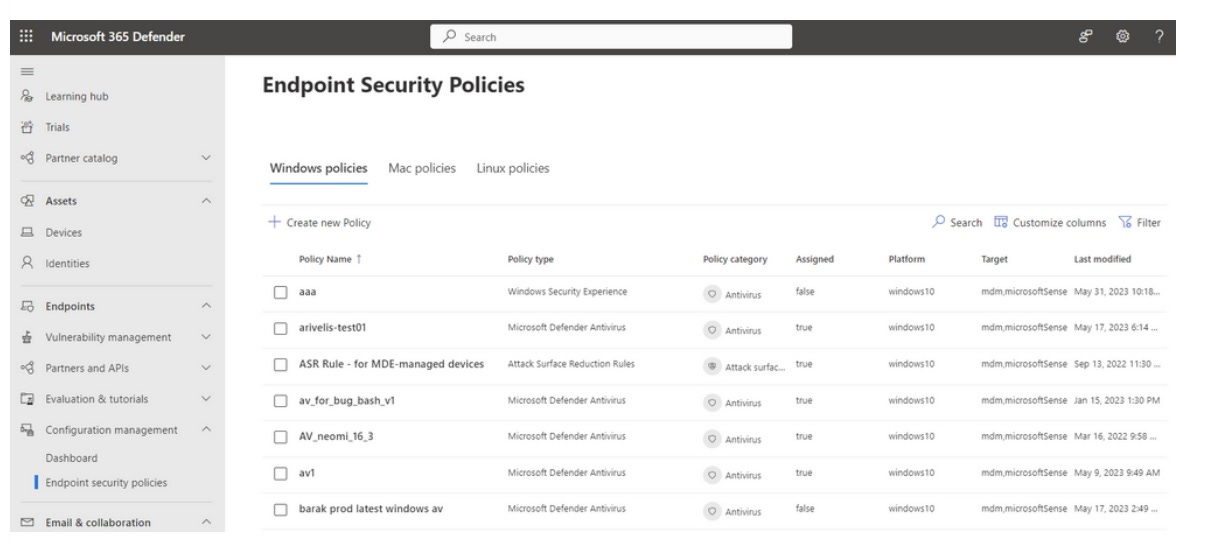
Task: Click the Customize columns icon
Action: point(1001,222)
